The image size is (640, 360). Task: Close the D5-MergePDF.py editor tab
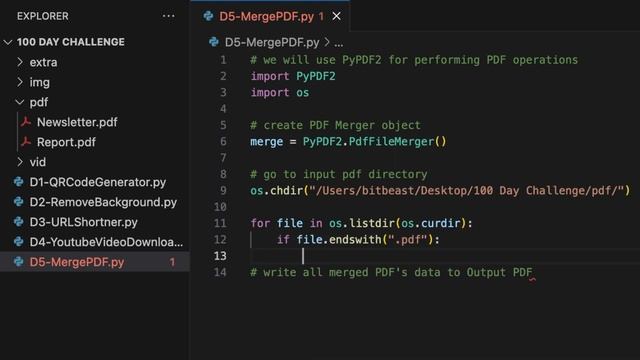pyautogui.click(x=336, y=16)
